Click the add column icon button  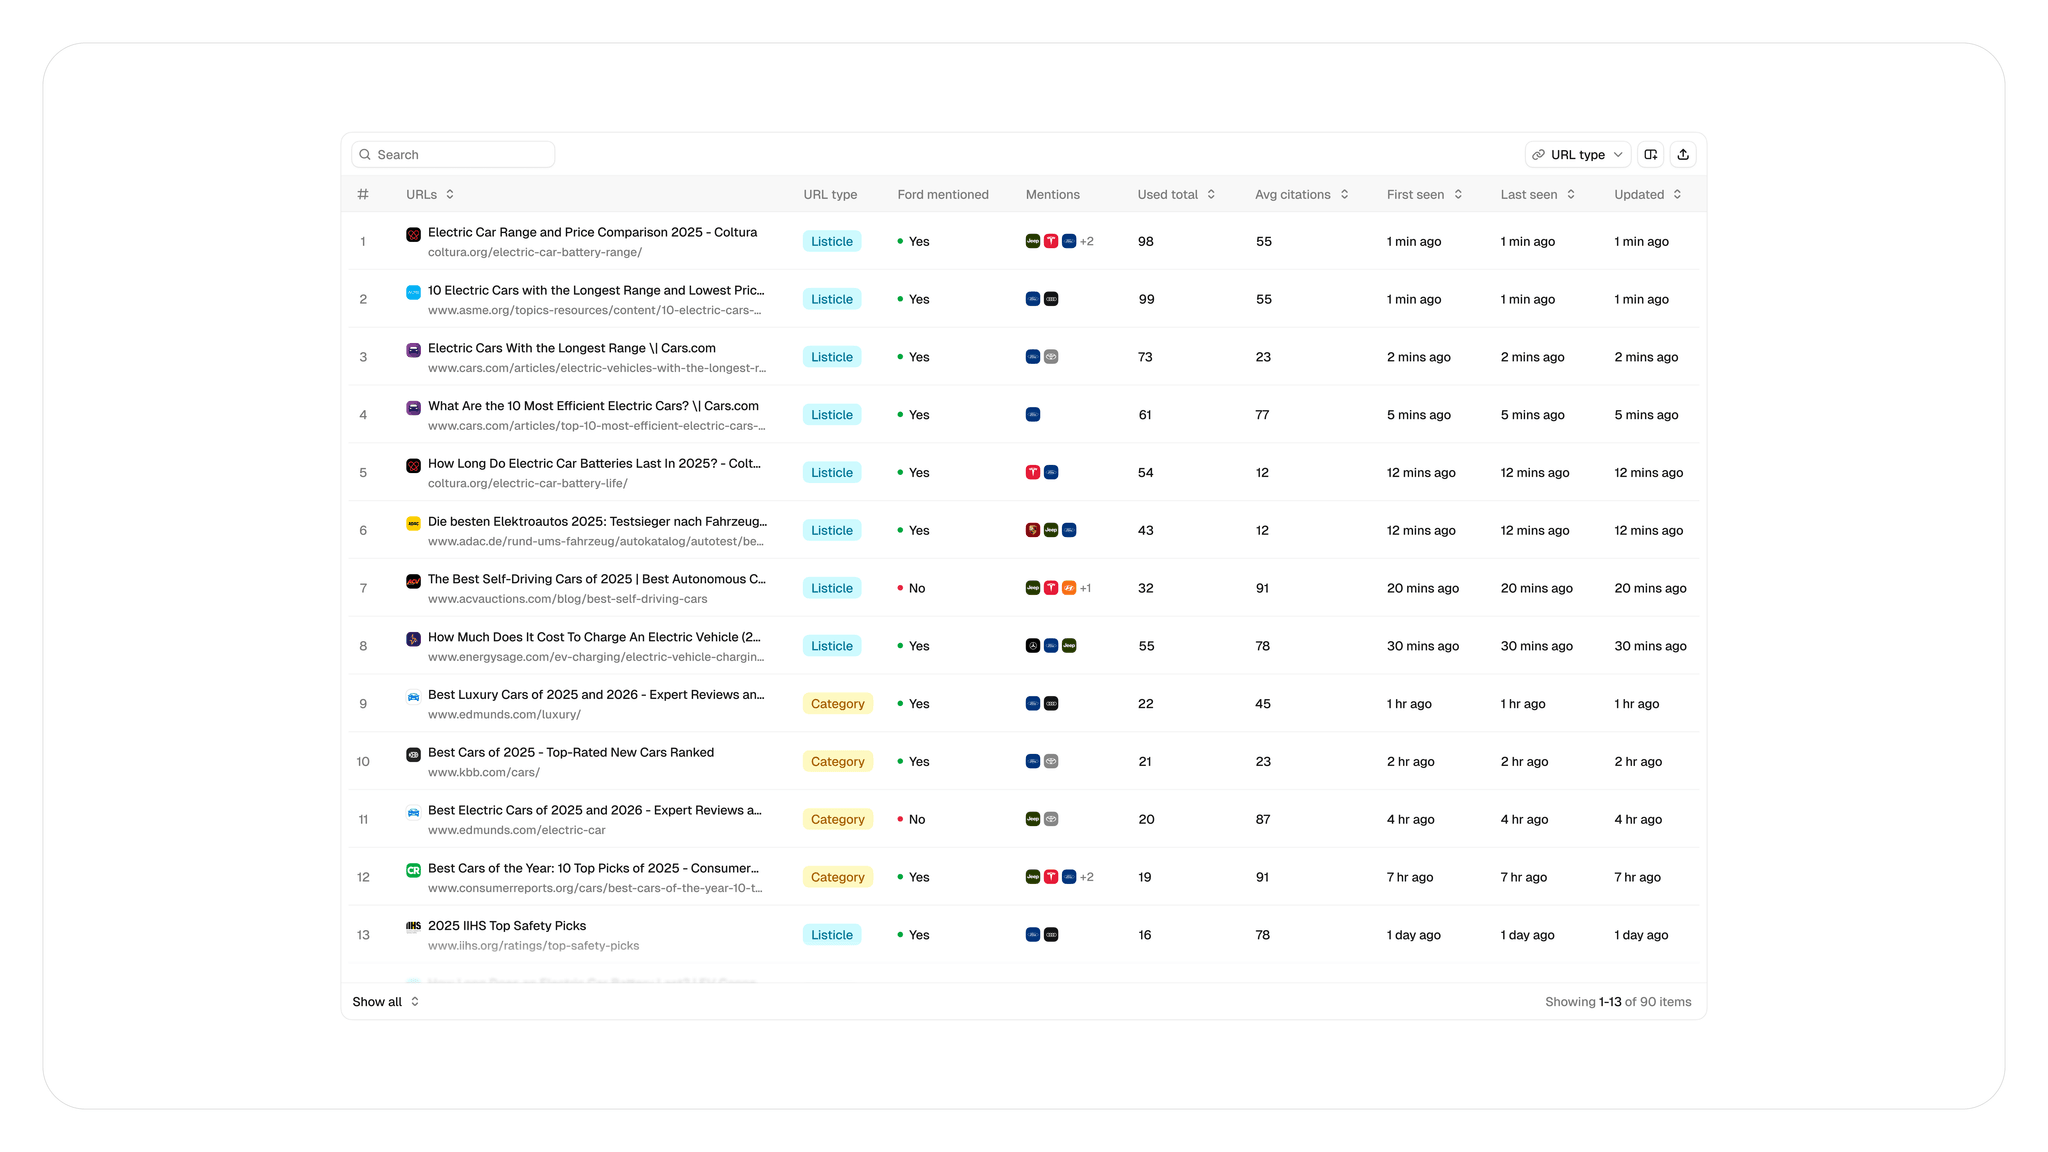pos(1651,154)
